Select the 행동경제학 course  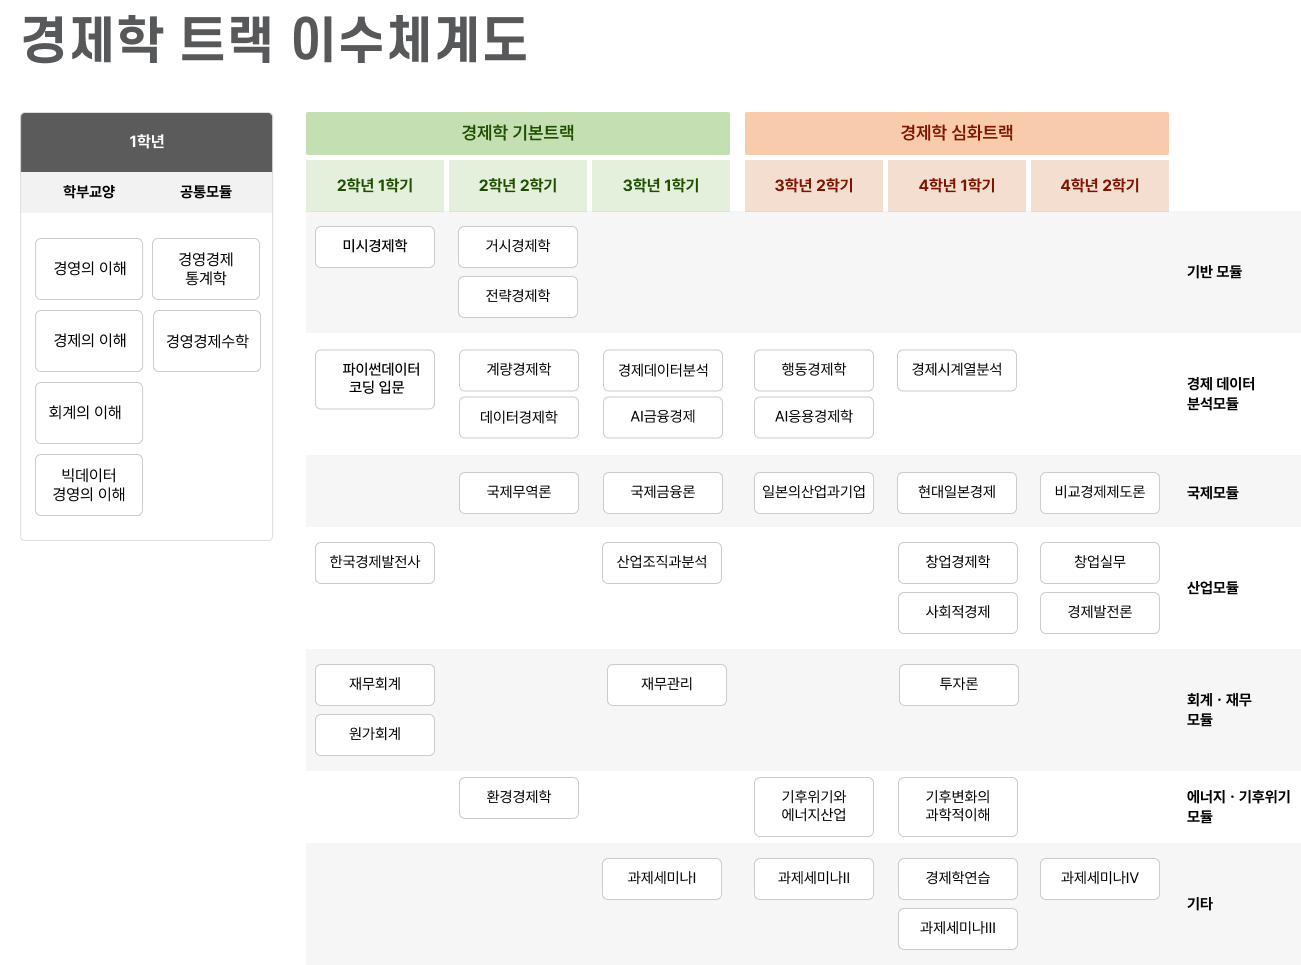(814, 370)
